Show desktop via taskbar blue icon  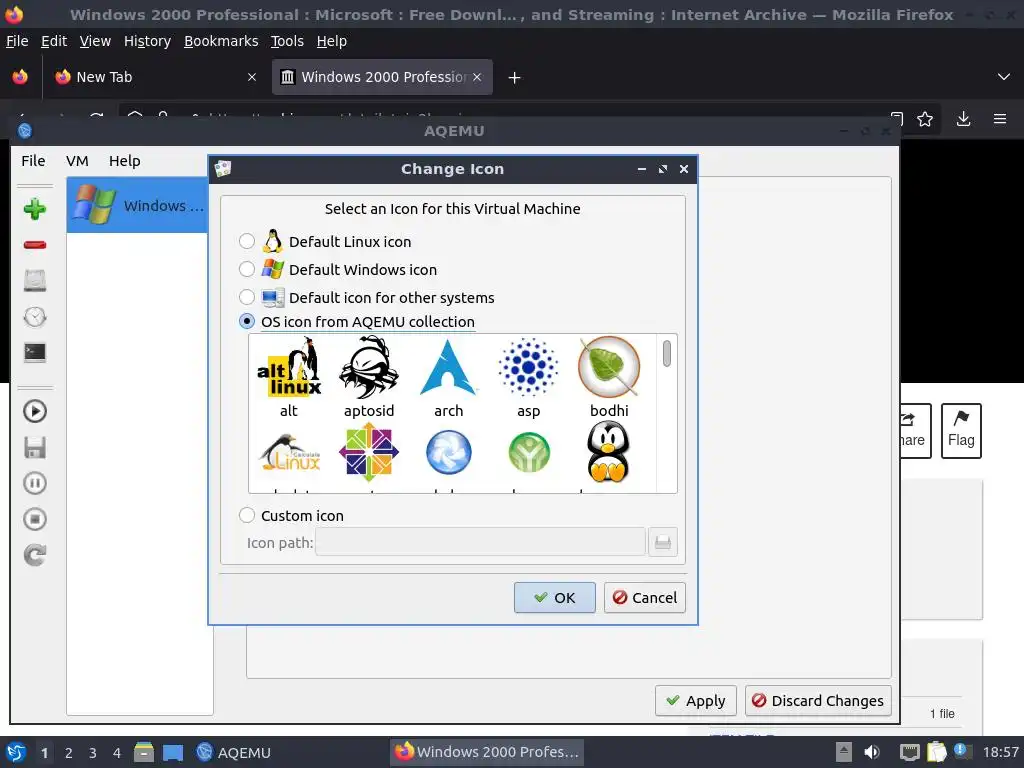(172, 752)
